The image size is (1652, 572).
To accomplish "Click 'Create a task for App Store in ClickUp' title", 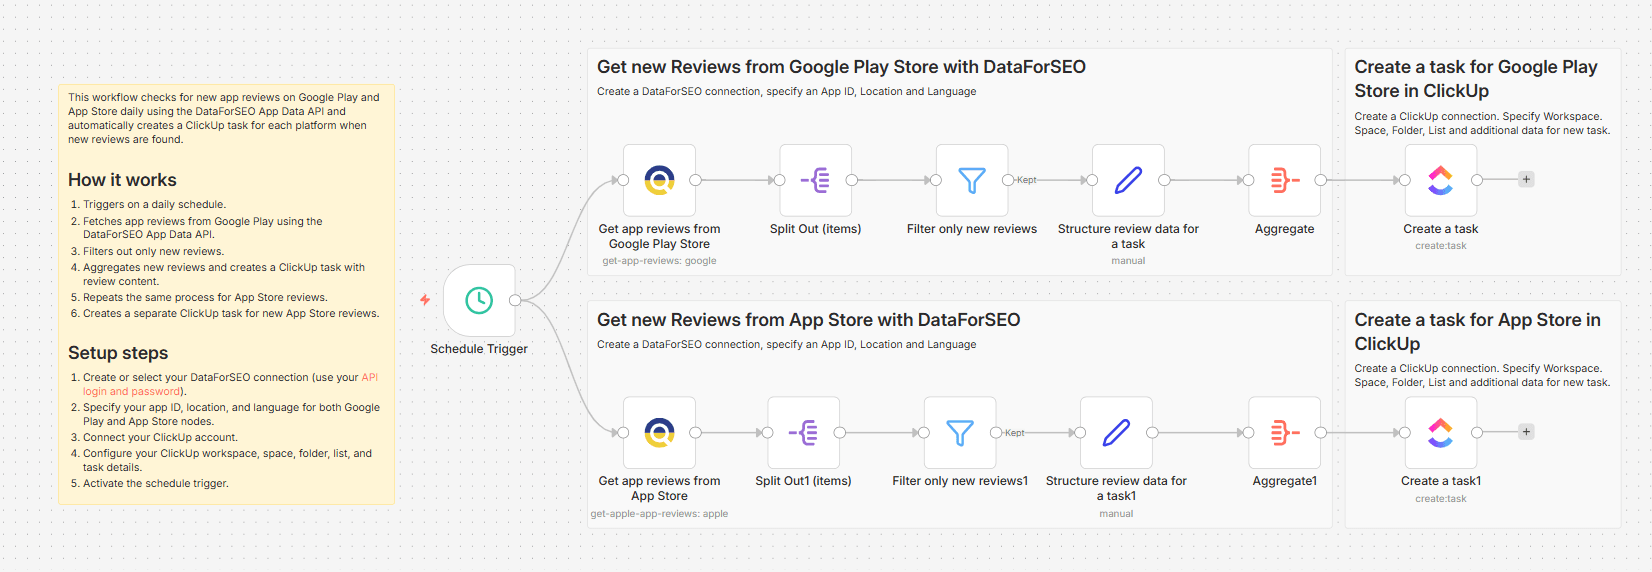I will click(1477, 332).
